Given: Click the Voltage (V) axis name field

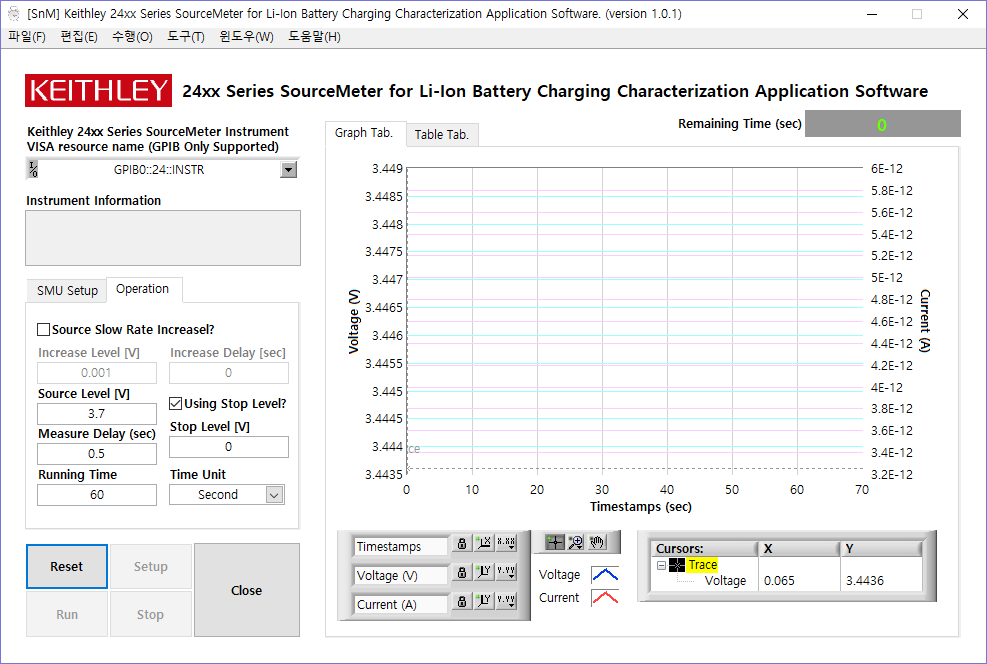Looking at the screenshot, I should [402, 575].
